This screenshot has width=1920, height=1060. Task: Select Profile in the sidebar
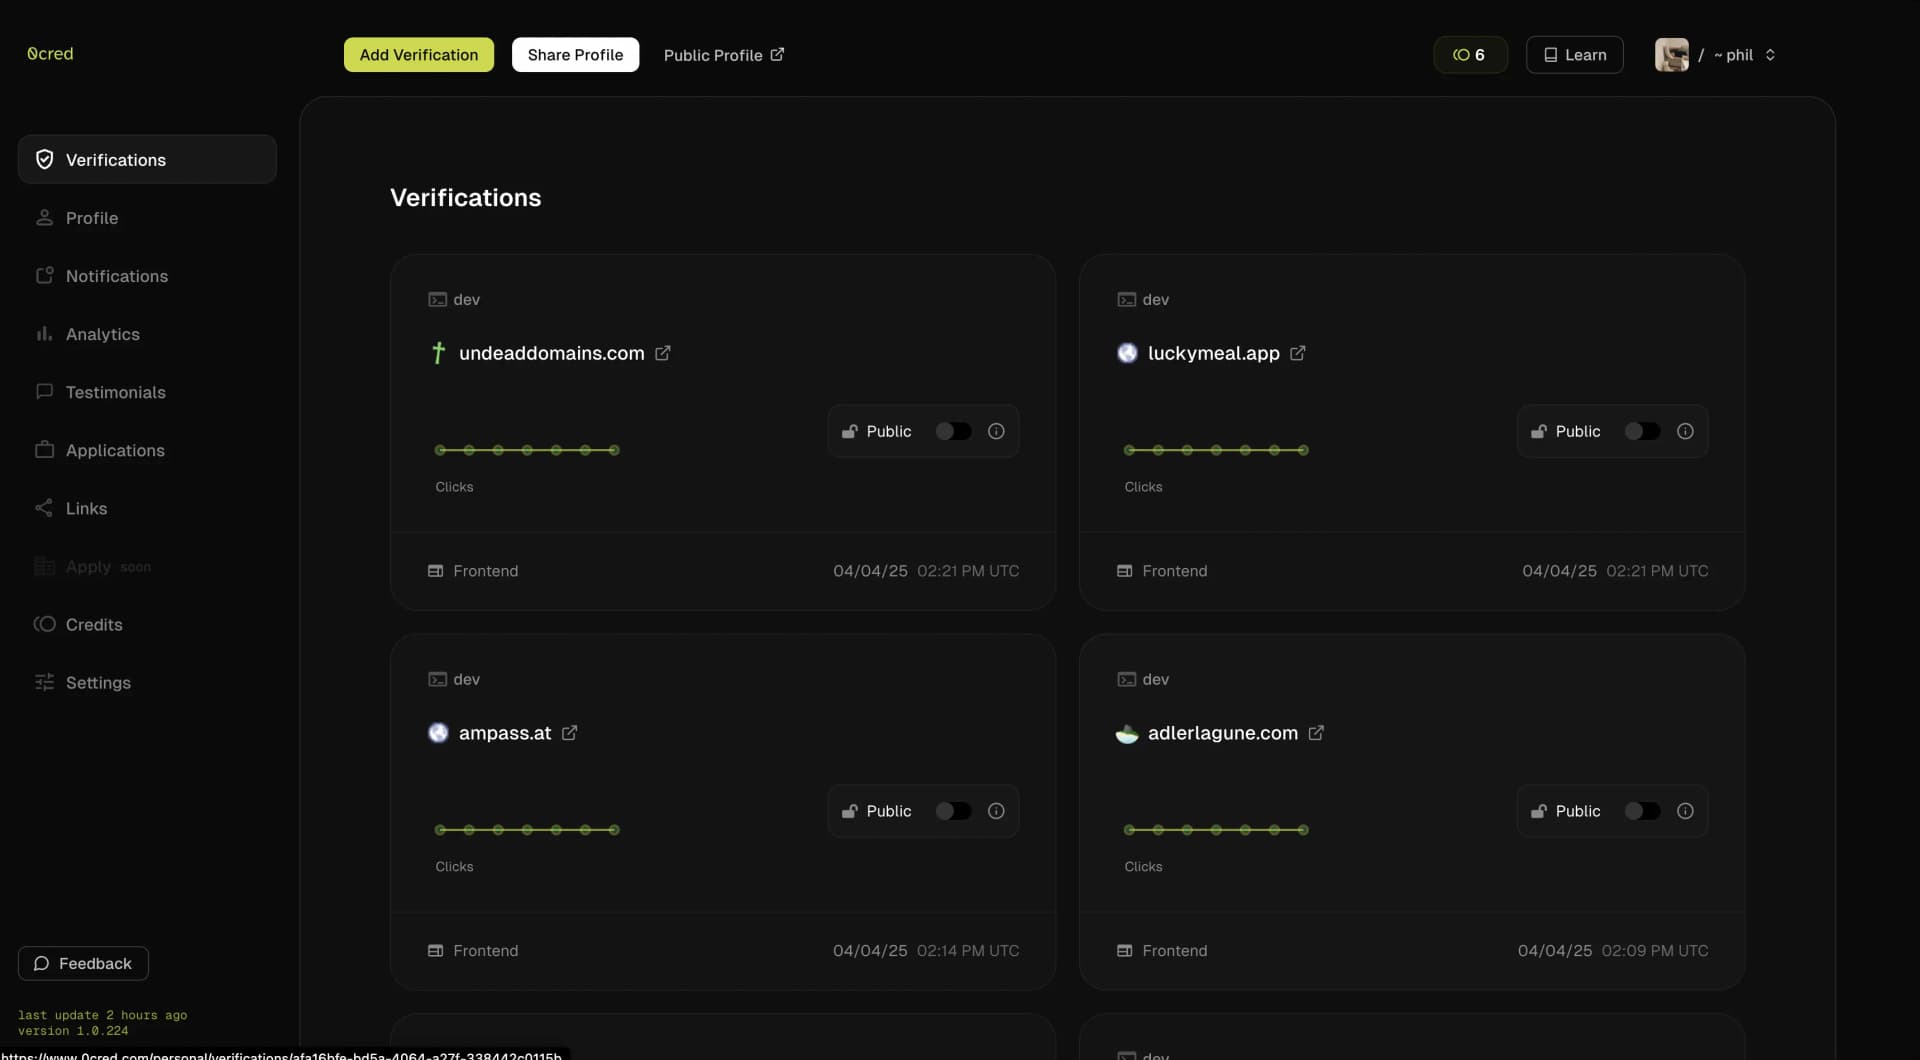coord(91,217)
